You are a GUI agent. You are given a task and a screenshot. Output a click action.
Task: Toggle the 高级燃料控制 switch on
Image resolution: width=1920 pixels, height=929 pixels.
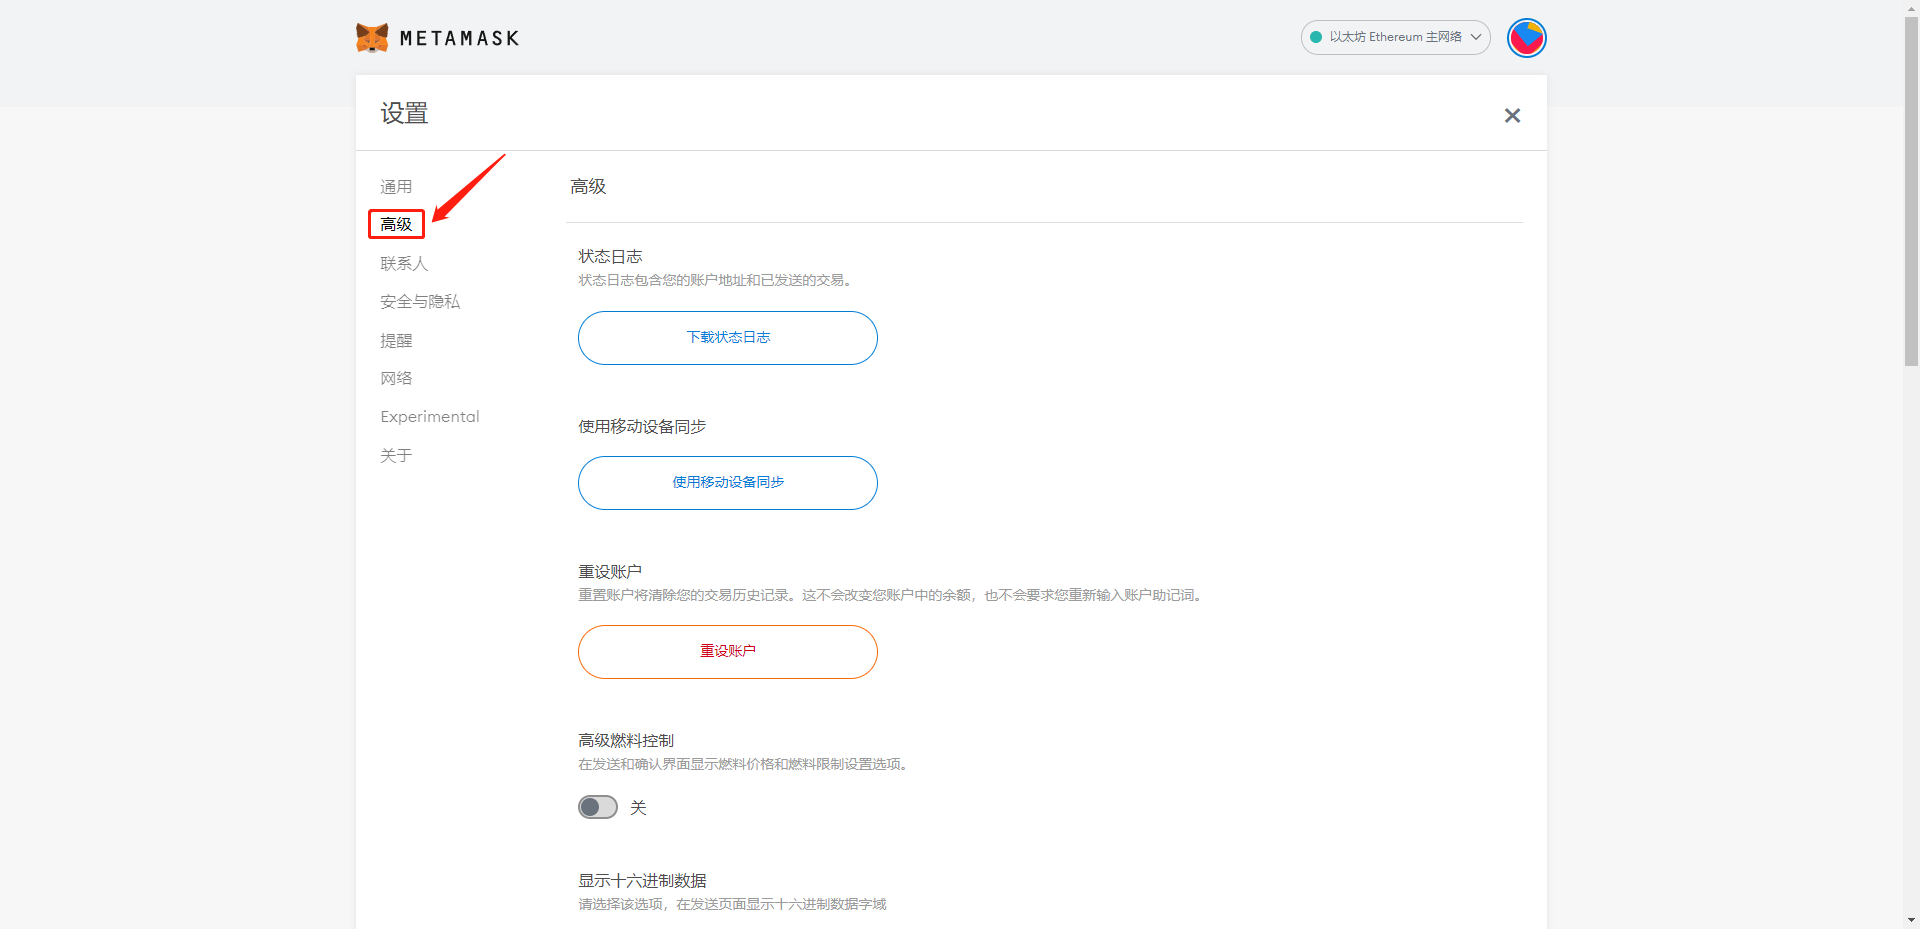(598, 807)
